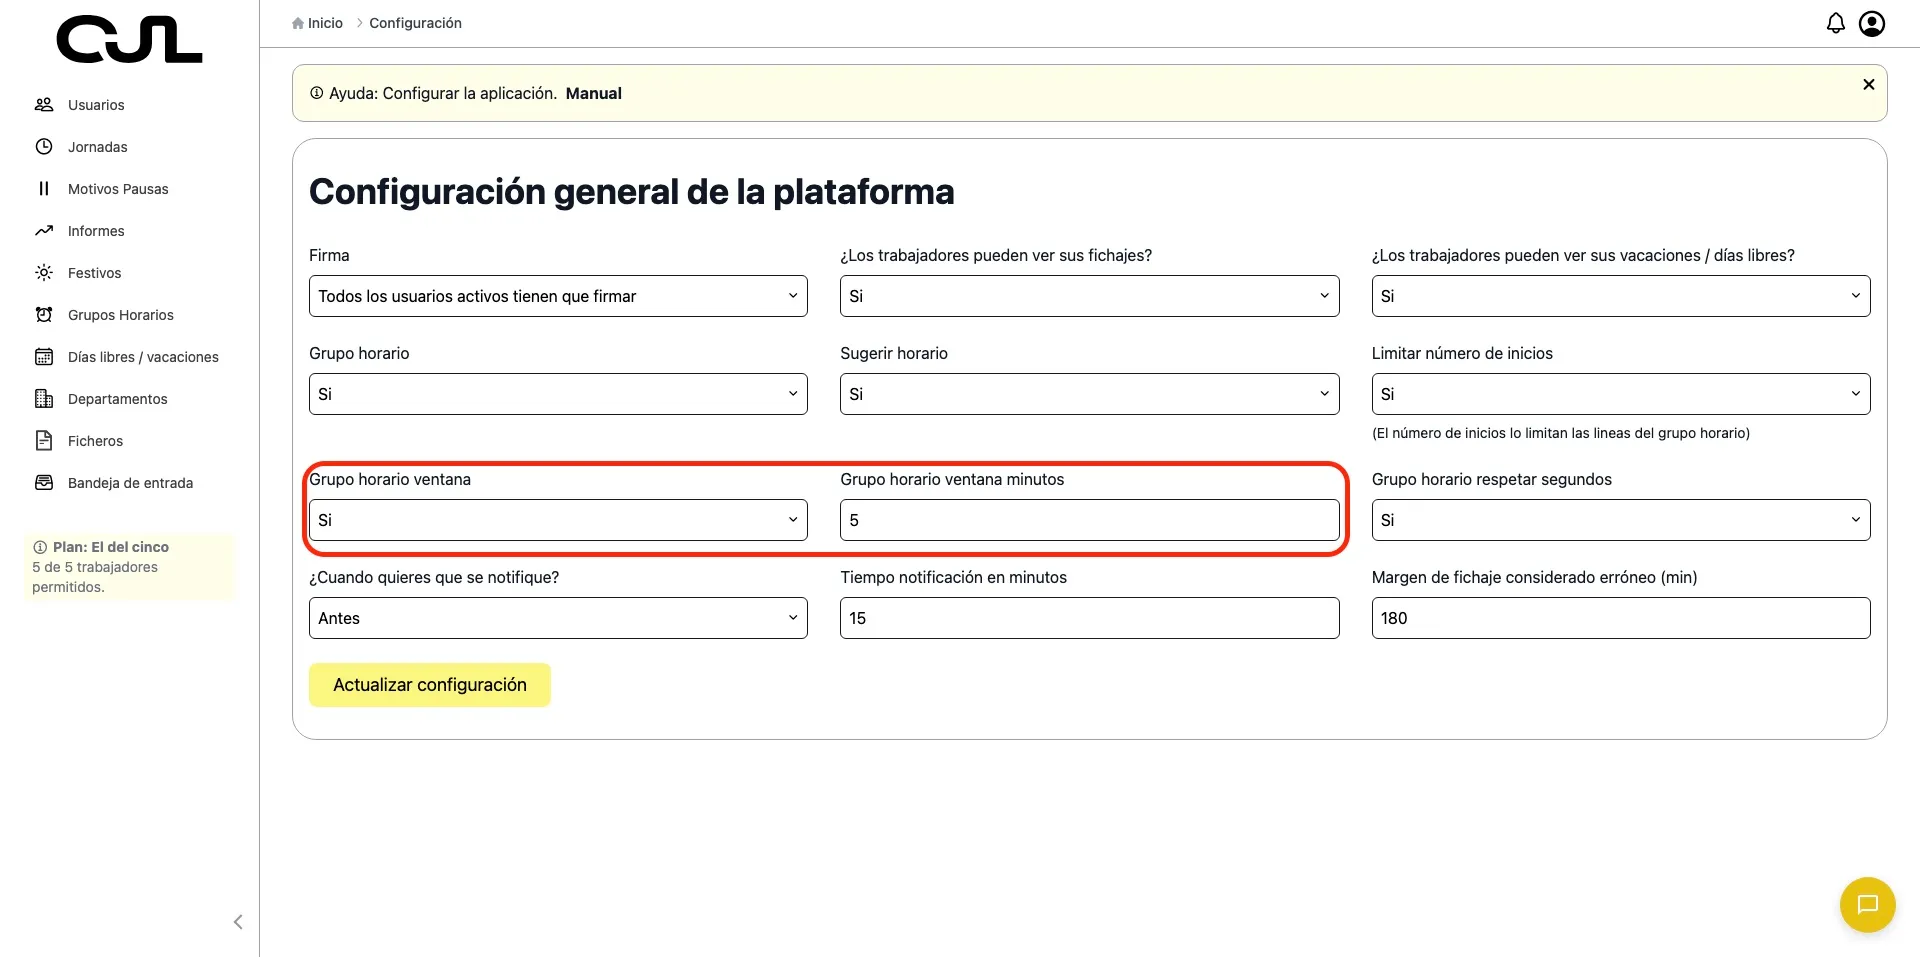Image resolution: width=1920 pixels, height=957 pixels.
Task: Click Inicio breadcrumb link
Action: click(x=325, y=23)
